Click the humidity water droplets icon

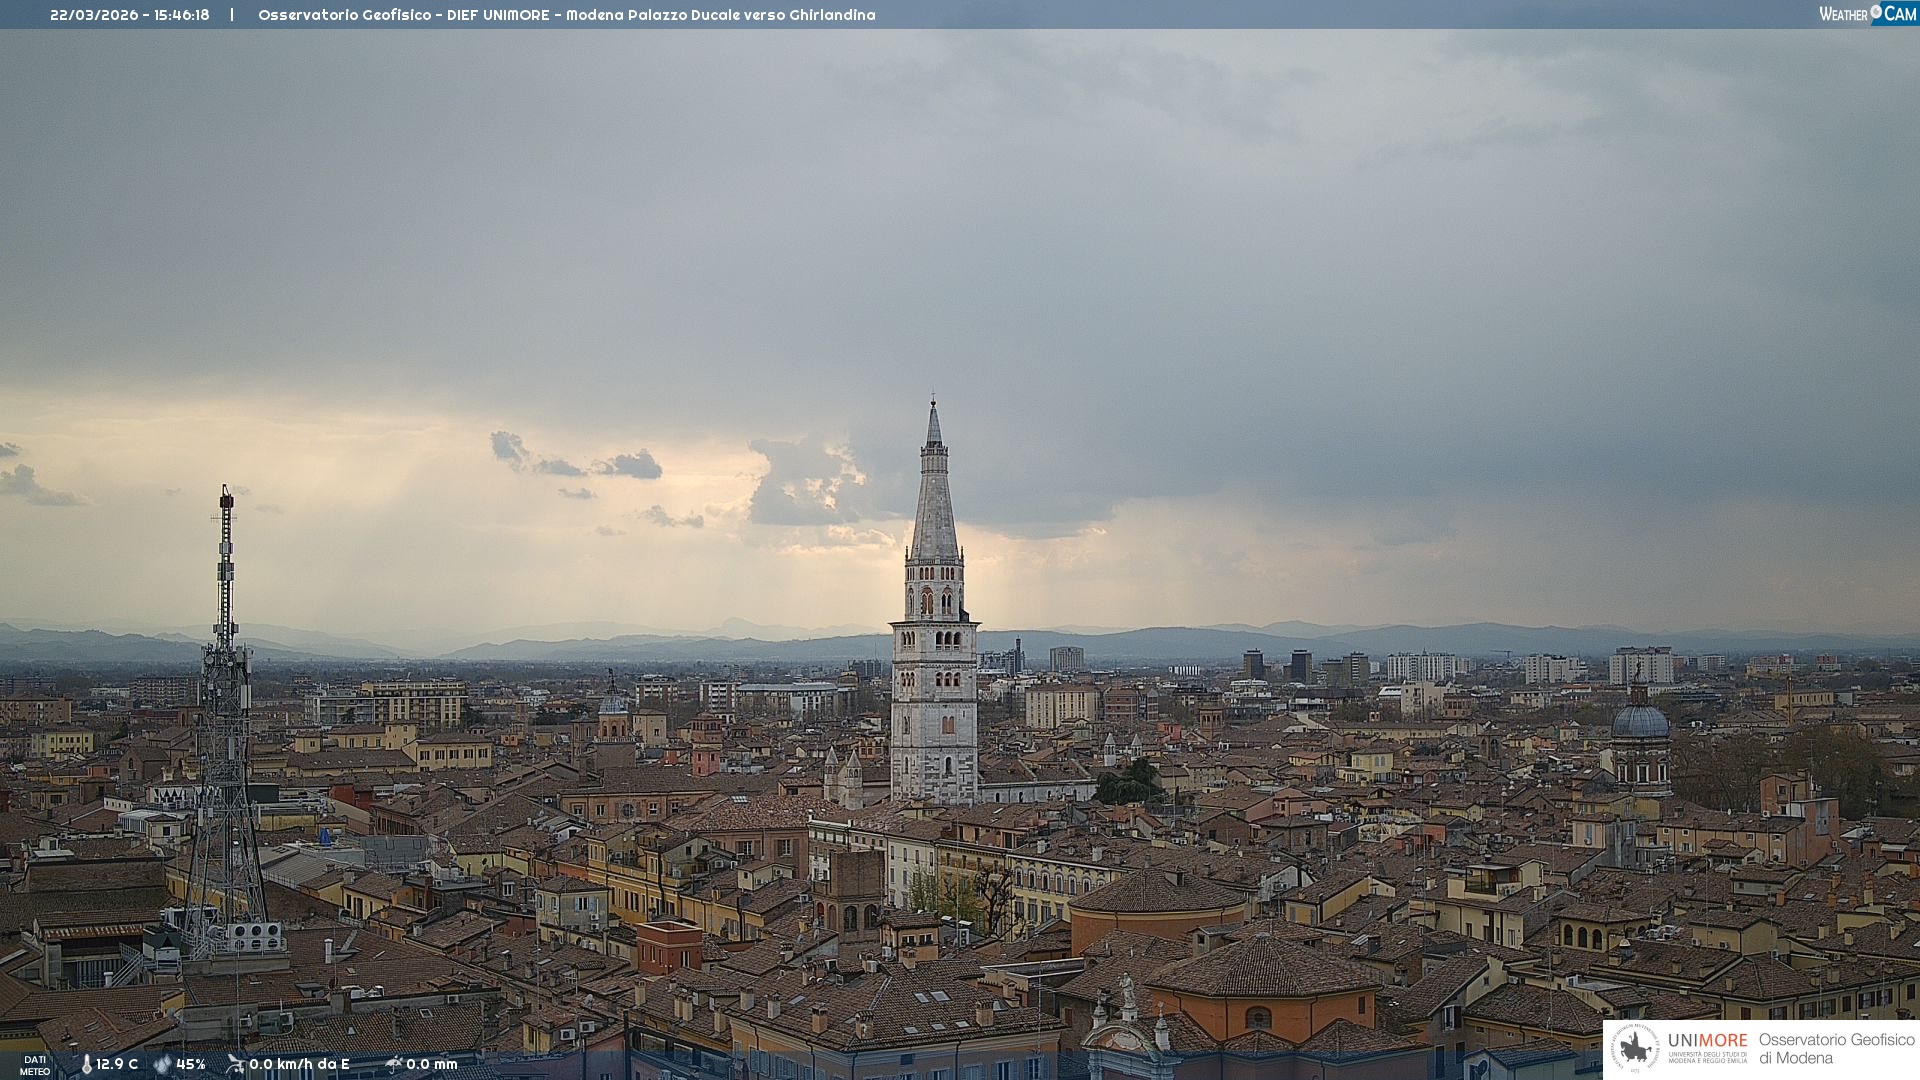click(162, 1064)
